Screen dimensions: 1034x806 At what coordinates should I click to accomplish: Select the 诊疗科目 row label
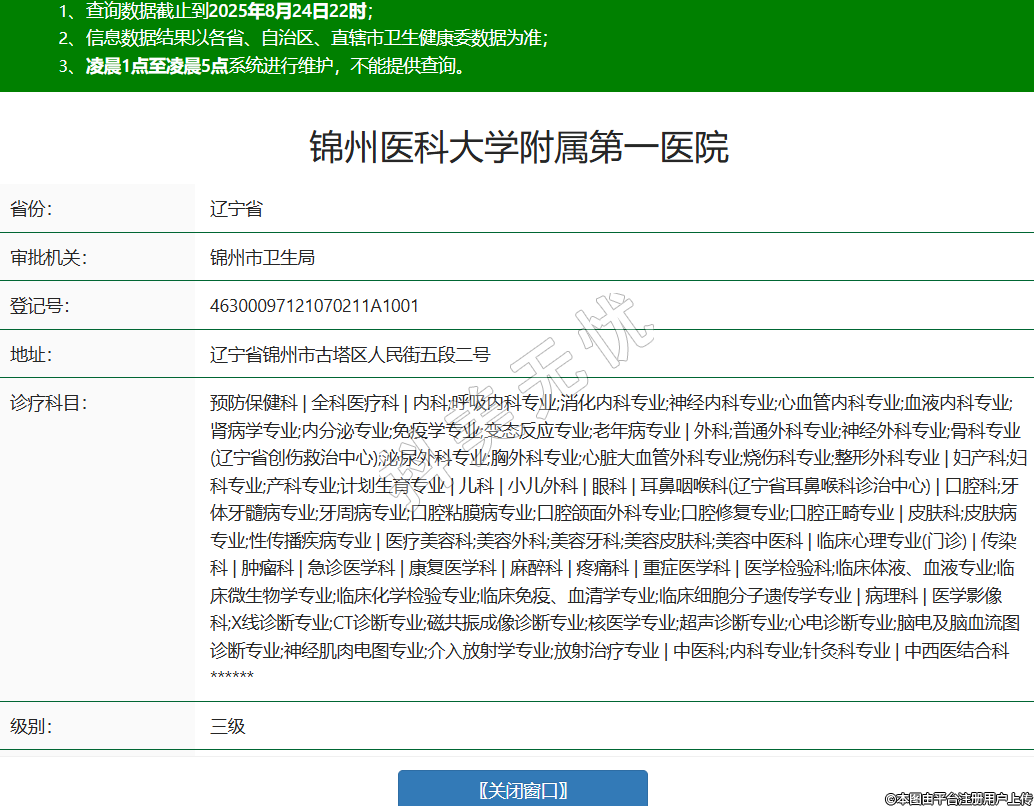(x=48, y=403)
